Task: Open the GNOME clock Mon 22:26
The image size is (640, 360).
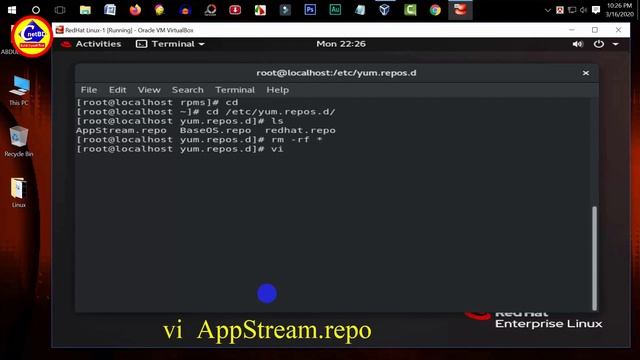Action: [341, 44]
